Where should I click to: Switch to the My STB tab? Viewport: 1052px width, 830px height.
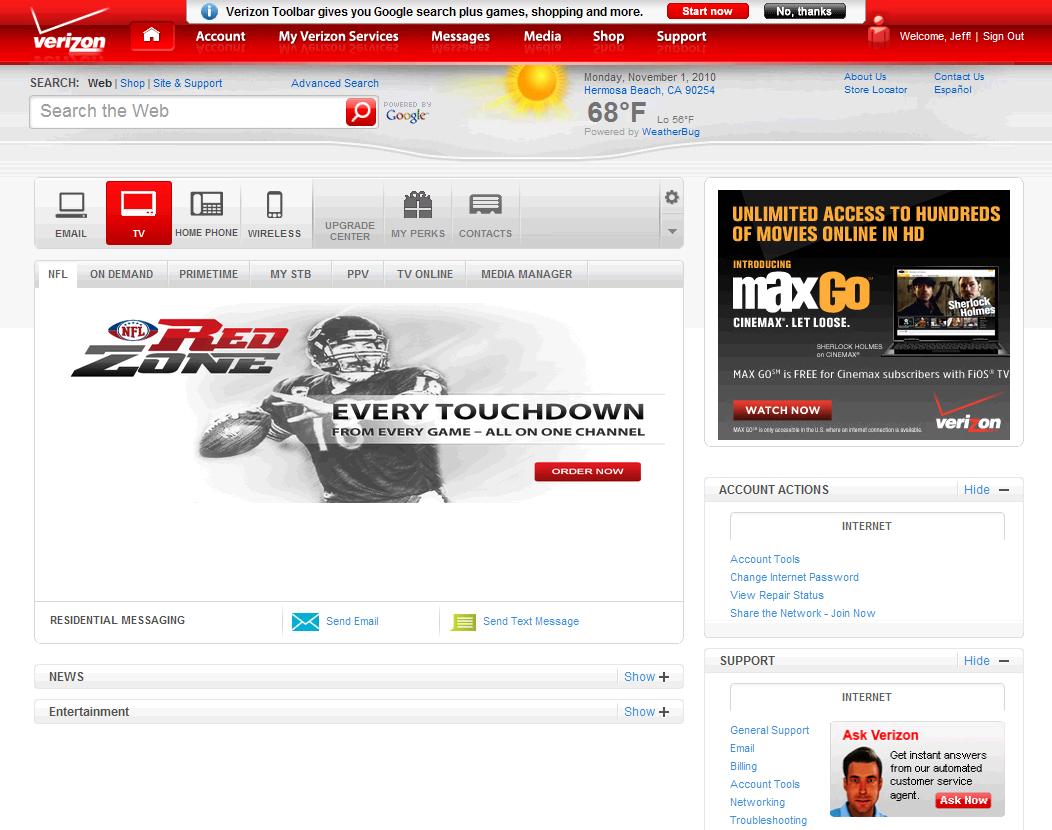point(291,274)
